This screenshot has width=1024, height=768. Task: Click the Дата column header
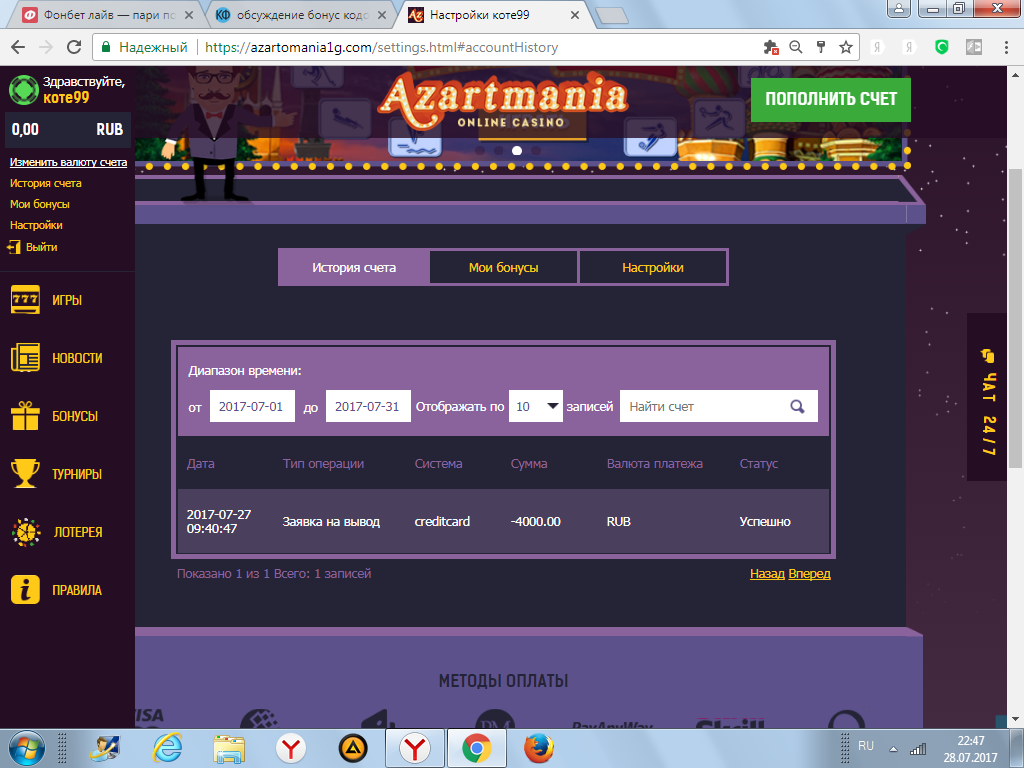(200, 464)
